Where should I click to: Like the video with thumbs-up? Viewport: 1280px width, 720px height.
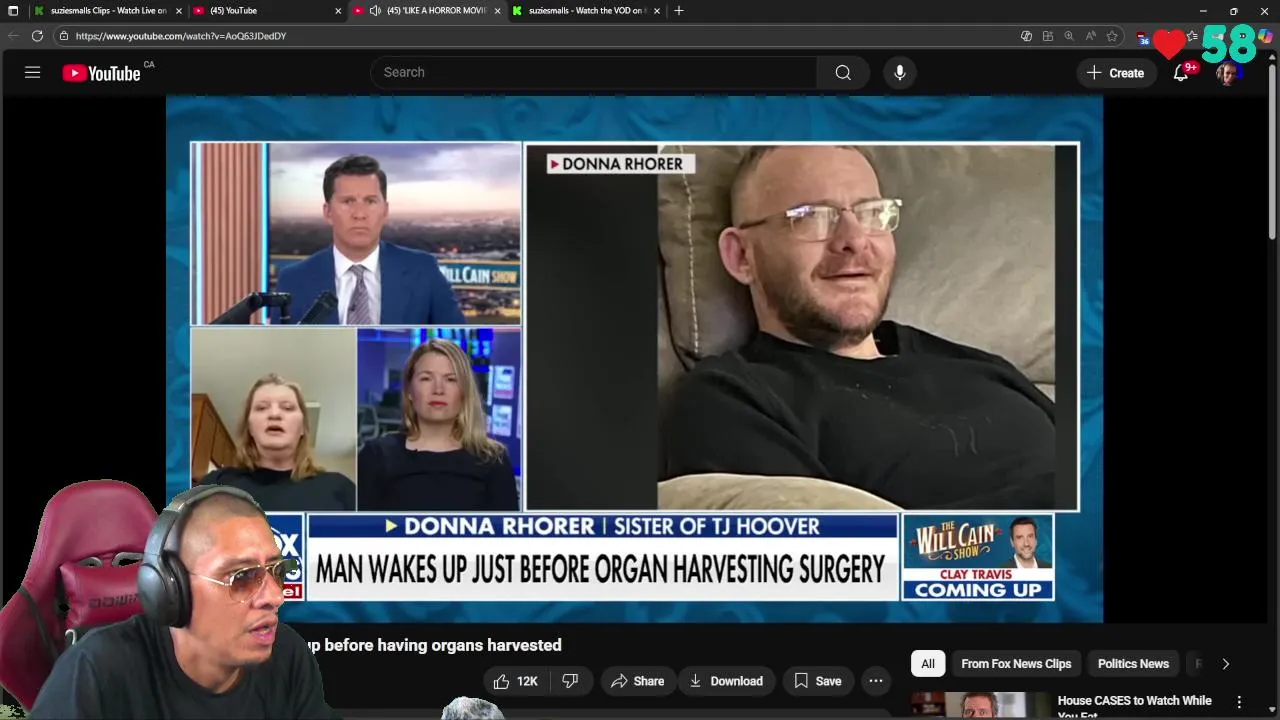516,681
